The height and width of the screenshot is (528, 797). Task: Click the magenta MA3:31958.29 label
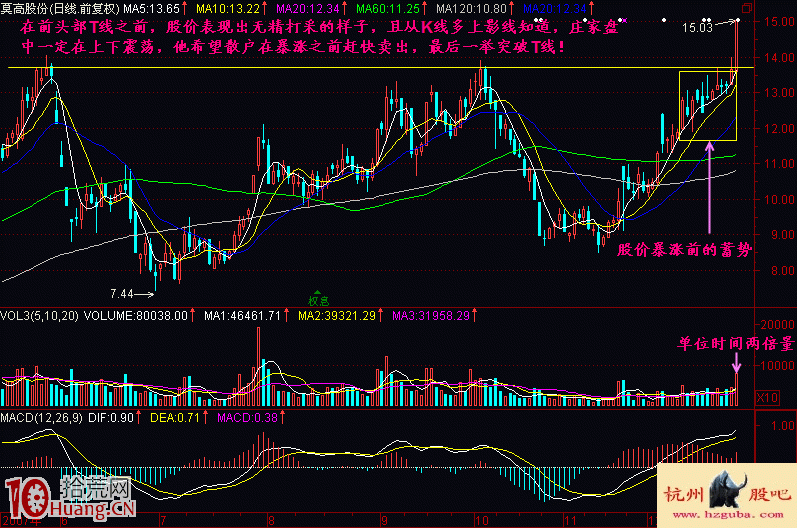click(431, 316)
